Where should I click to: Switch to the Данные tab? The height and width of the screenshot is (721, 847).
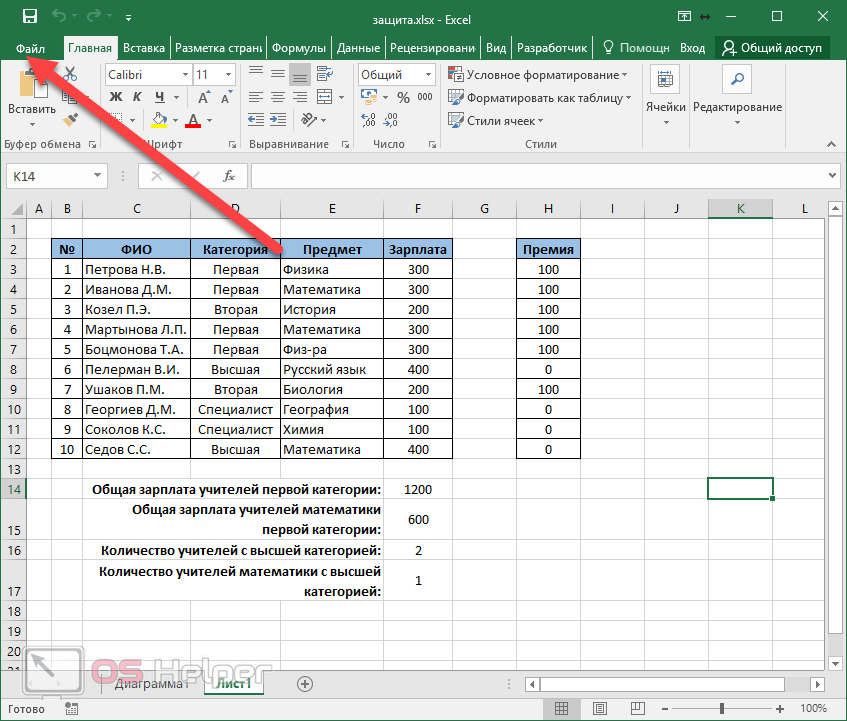coord(358,48)
